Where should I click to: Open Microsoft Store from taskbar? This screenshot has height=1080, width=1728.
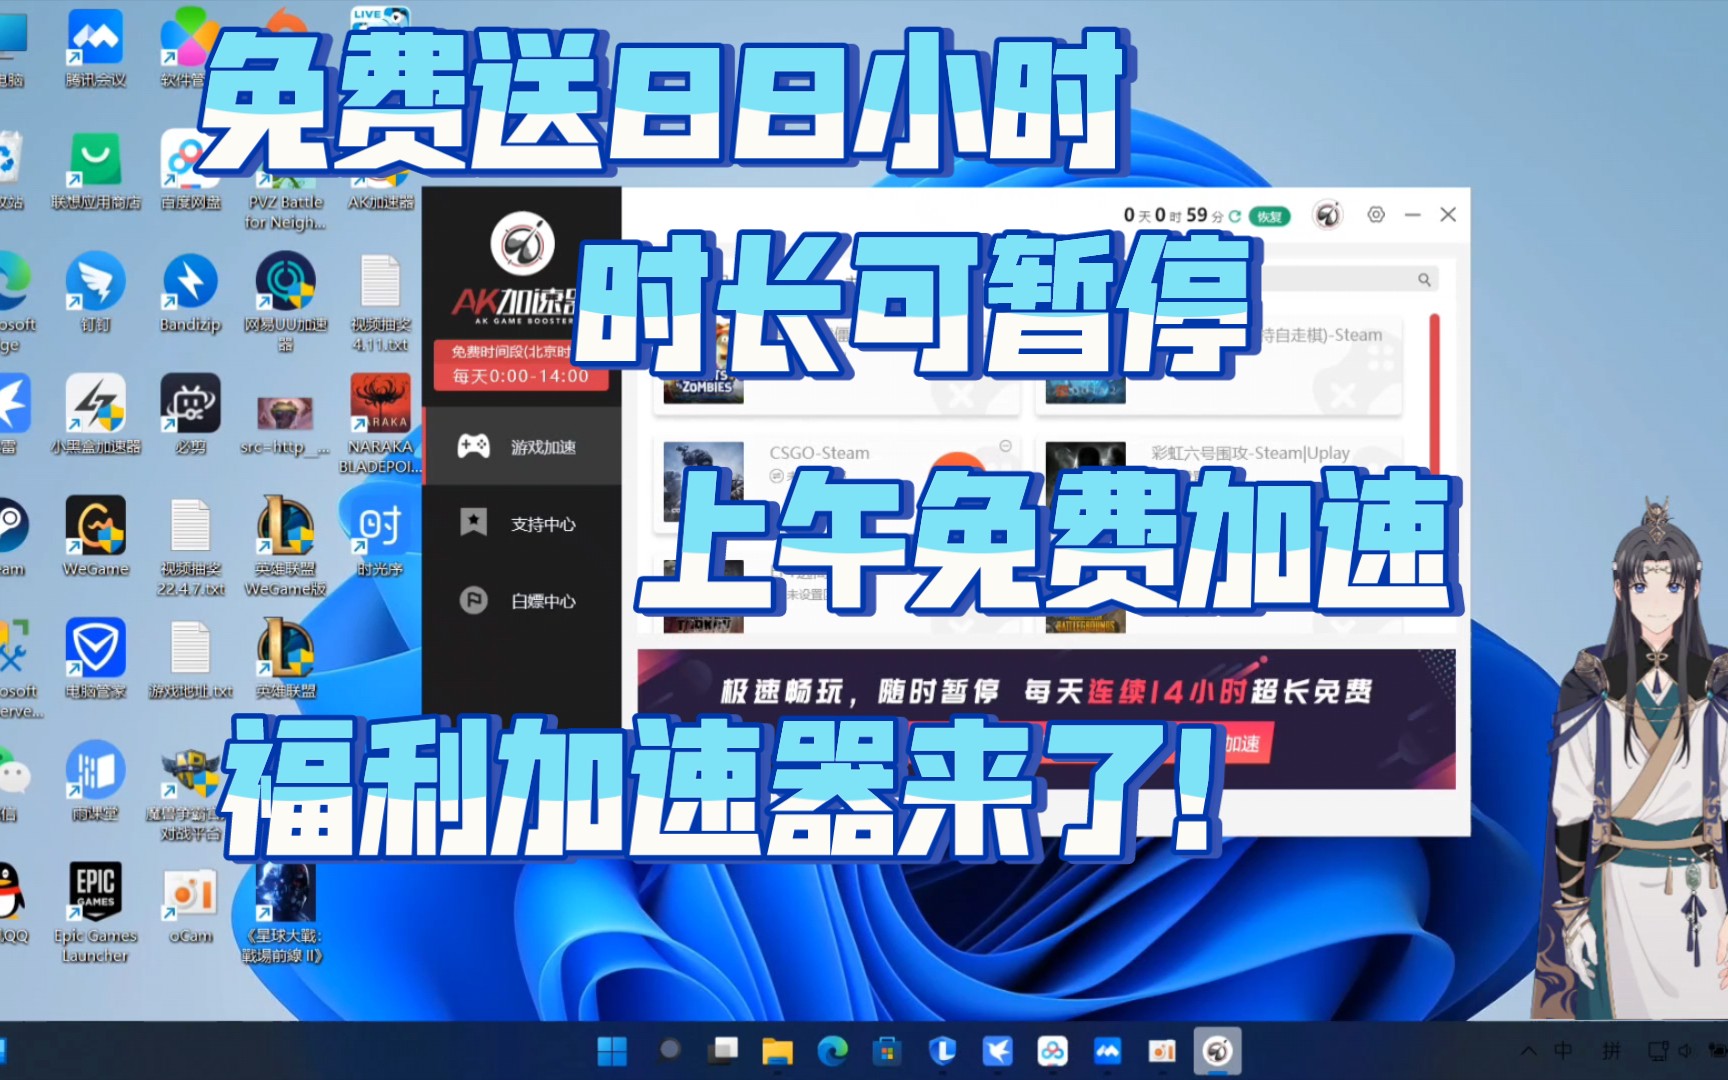coord(886,1051)
